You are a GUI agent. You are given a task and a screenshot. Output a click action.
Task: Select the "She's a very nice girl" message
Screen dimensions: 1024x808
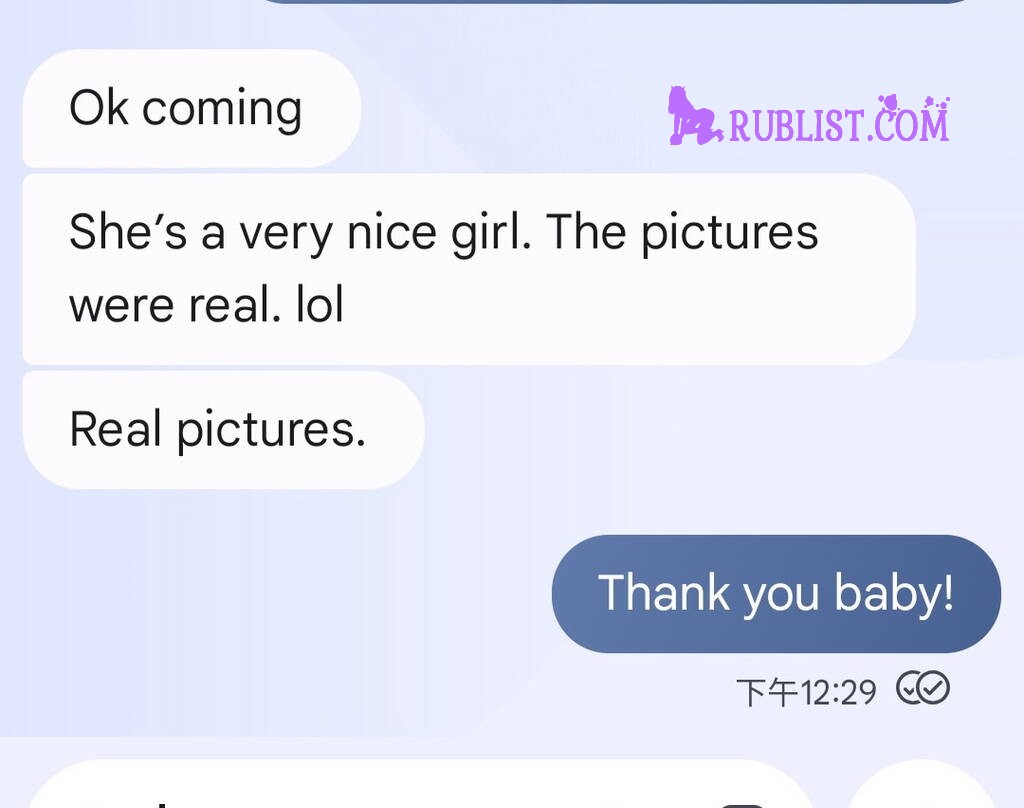(x=469, y=269)
